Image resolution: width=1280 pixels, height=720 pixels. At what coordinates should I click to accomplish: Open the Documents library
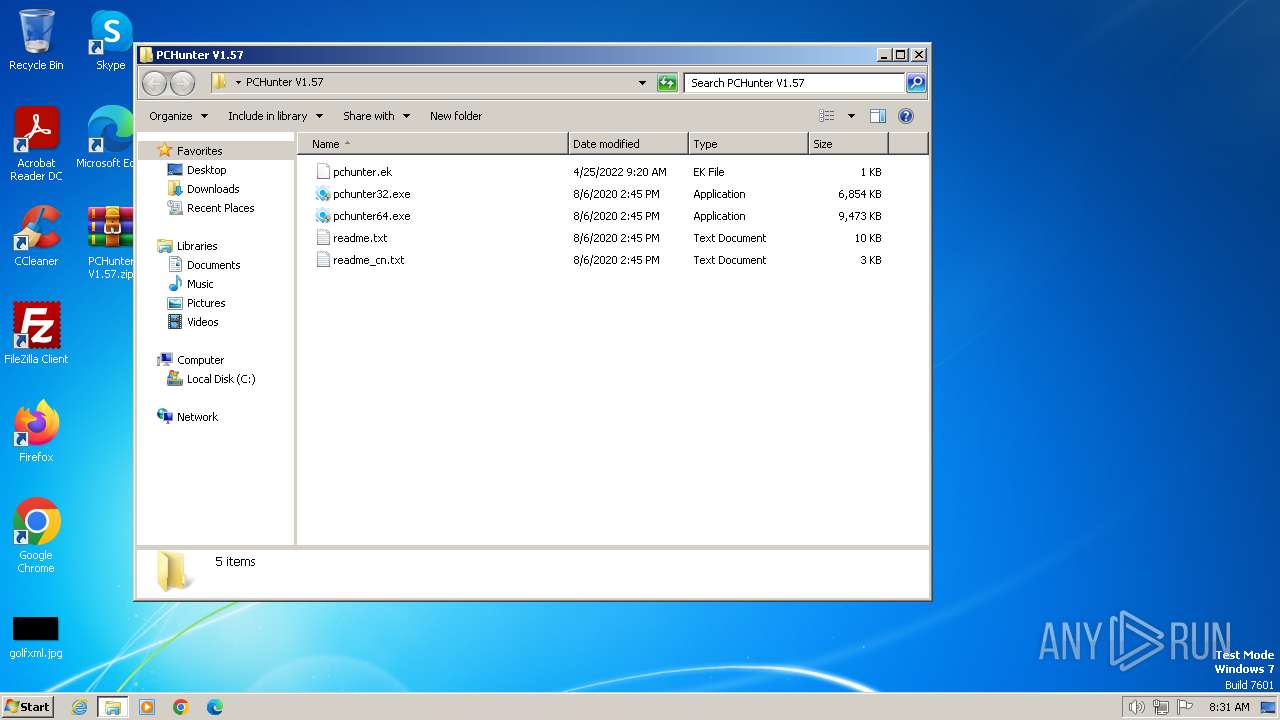pos(213,265)
